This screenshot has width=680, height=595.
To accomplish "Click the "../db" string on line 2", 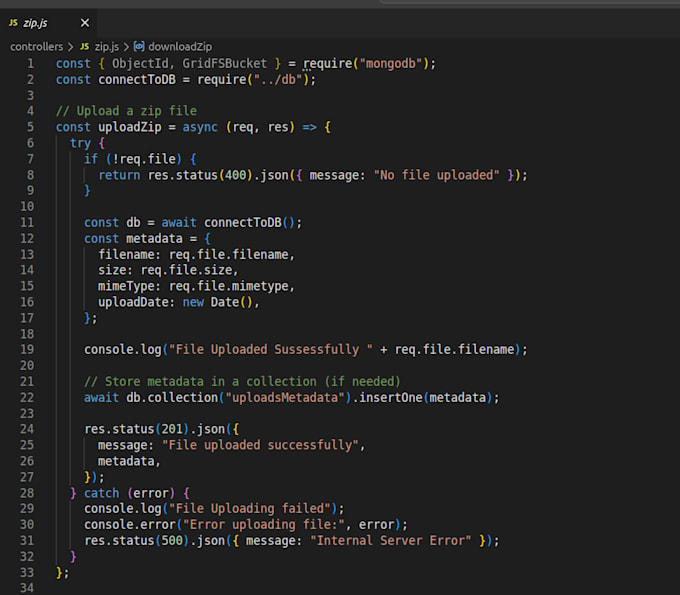I will 278,80.
